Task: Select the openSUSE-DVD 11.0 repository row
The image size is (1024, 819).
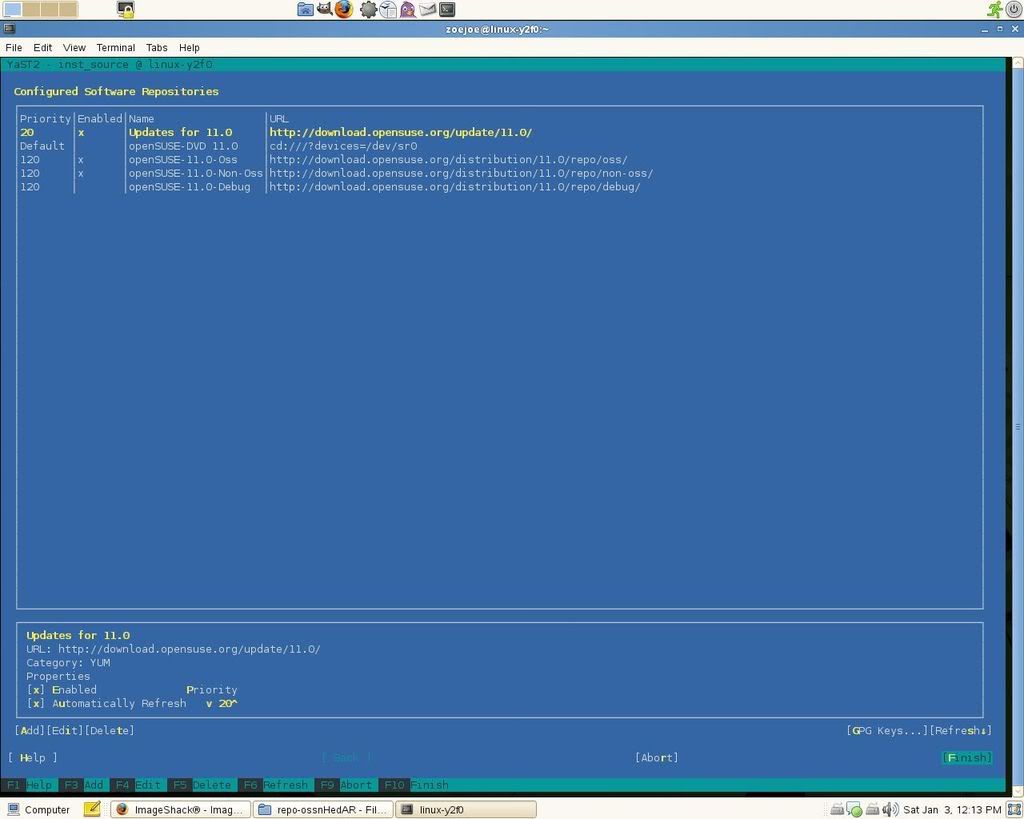Action: point(500,146)
